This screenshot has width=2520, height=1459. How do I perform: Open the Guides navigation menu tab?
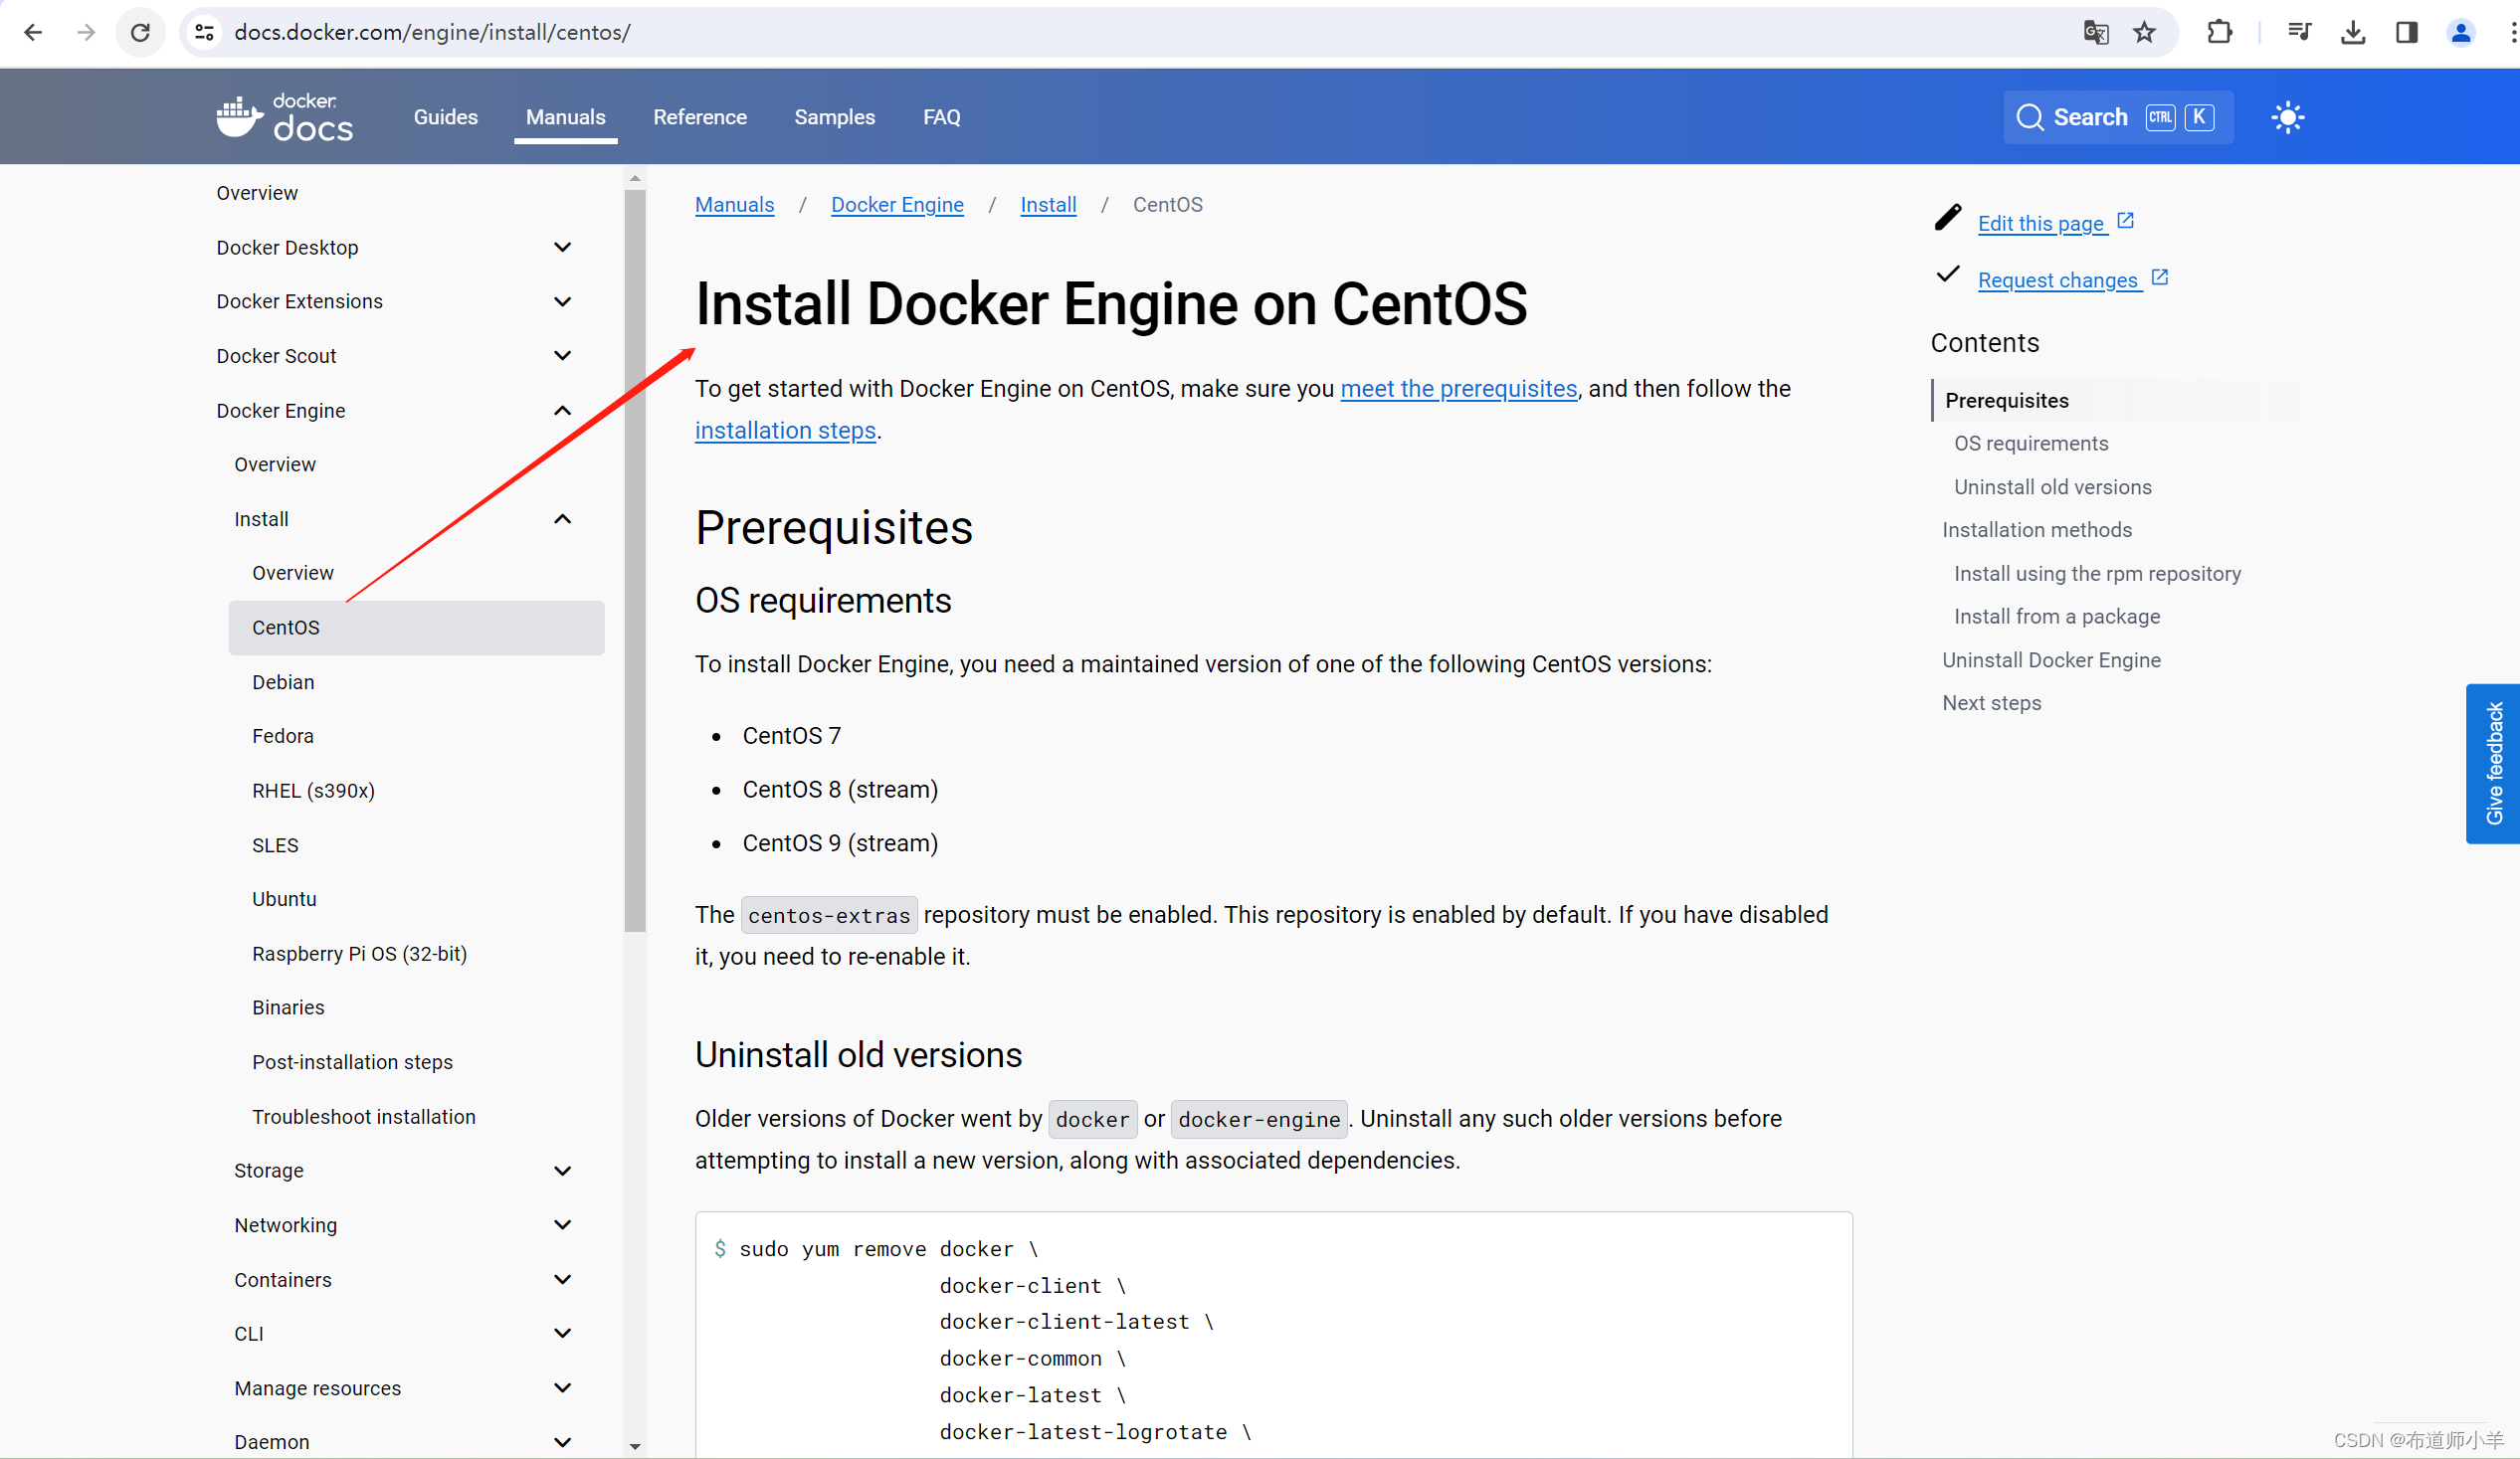pyautogui.click(x=445, y=116)
